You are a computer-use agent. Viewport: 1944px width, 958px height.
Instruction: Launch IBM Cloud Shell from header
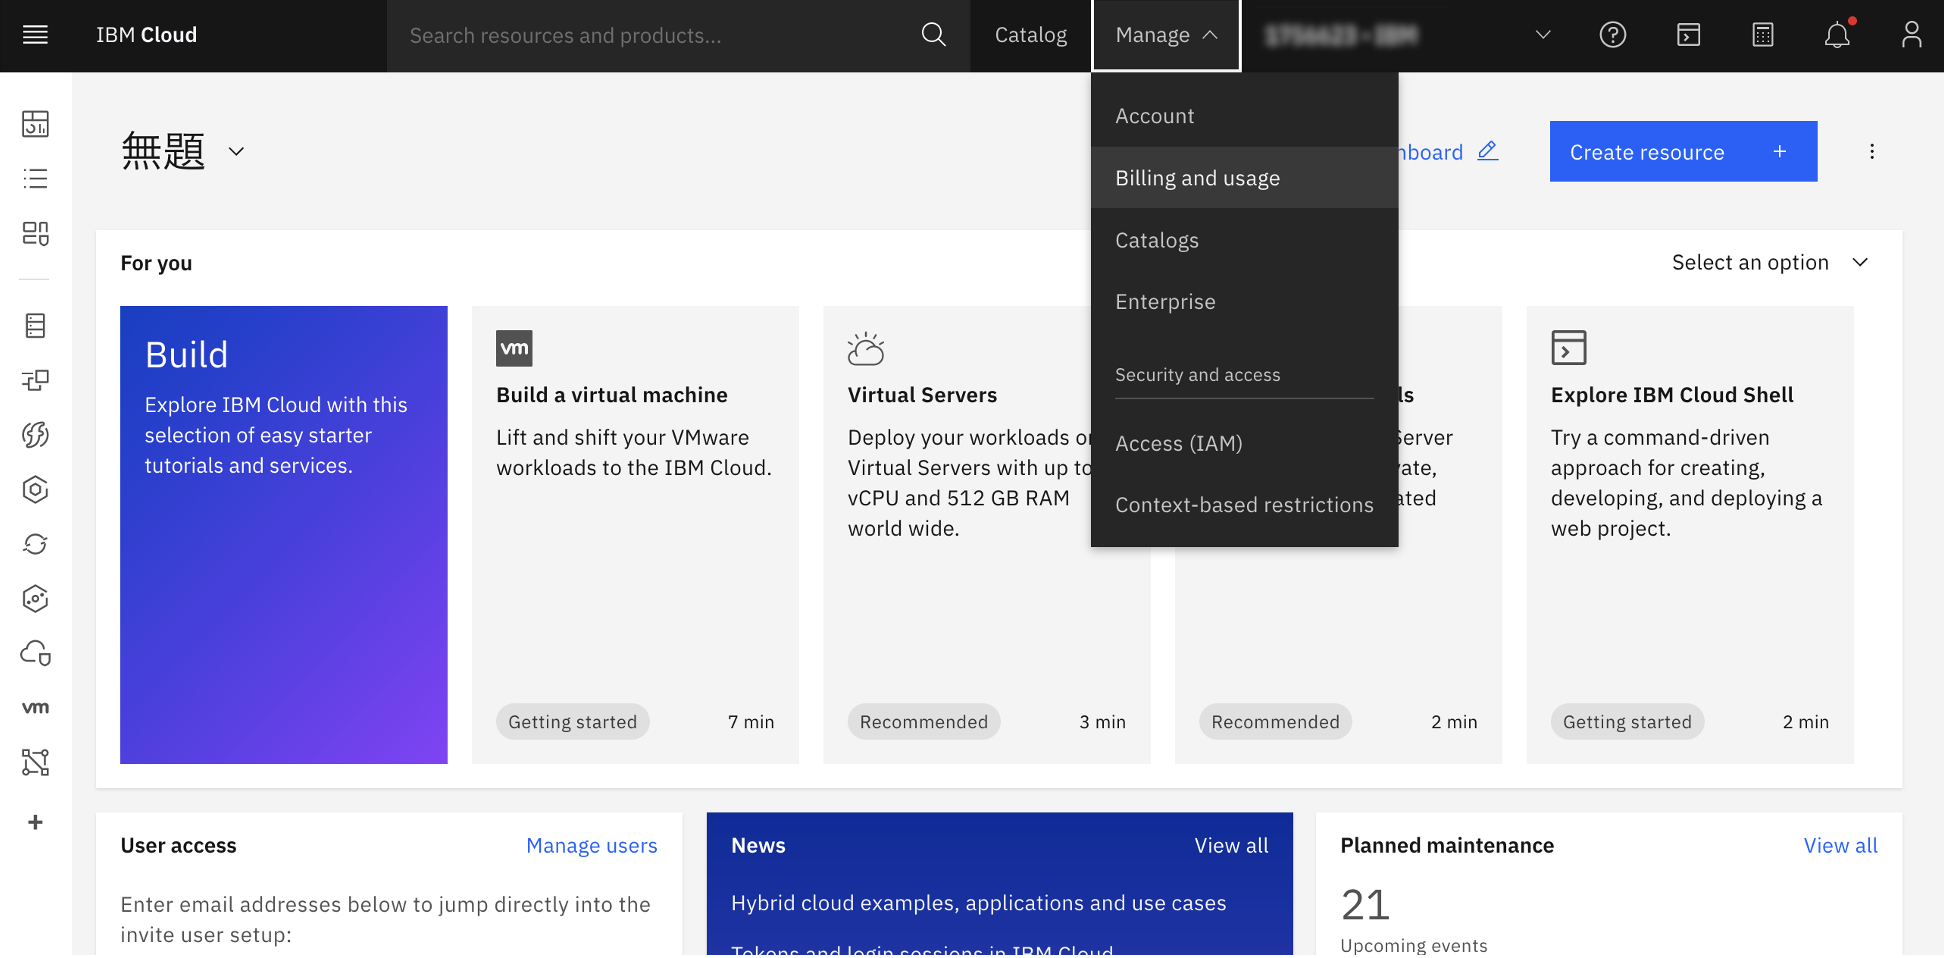click(x=1688, y=35)
